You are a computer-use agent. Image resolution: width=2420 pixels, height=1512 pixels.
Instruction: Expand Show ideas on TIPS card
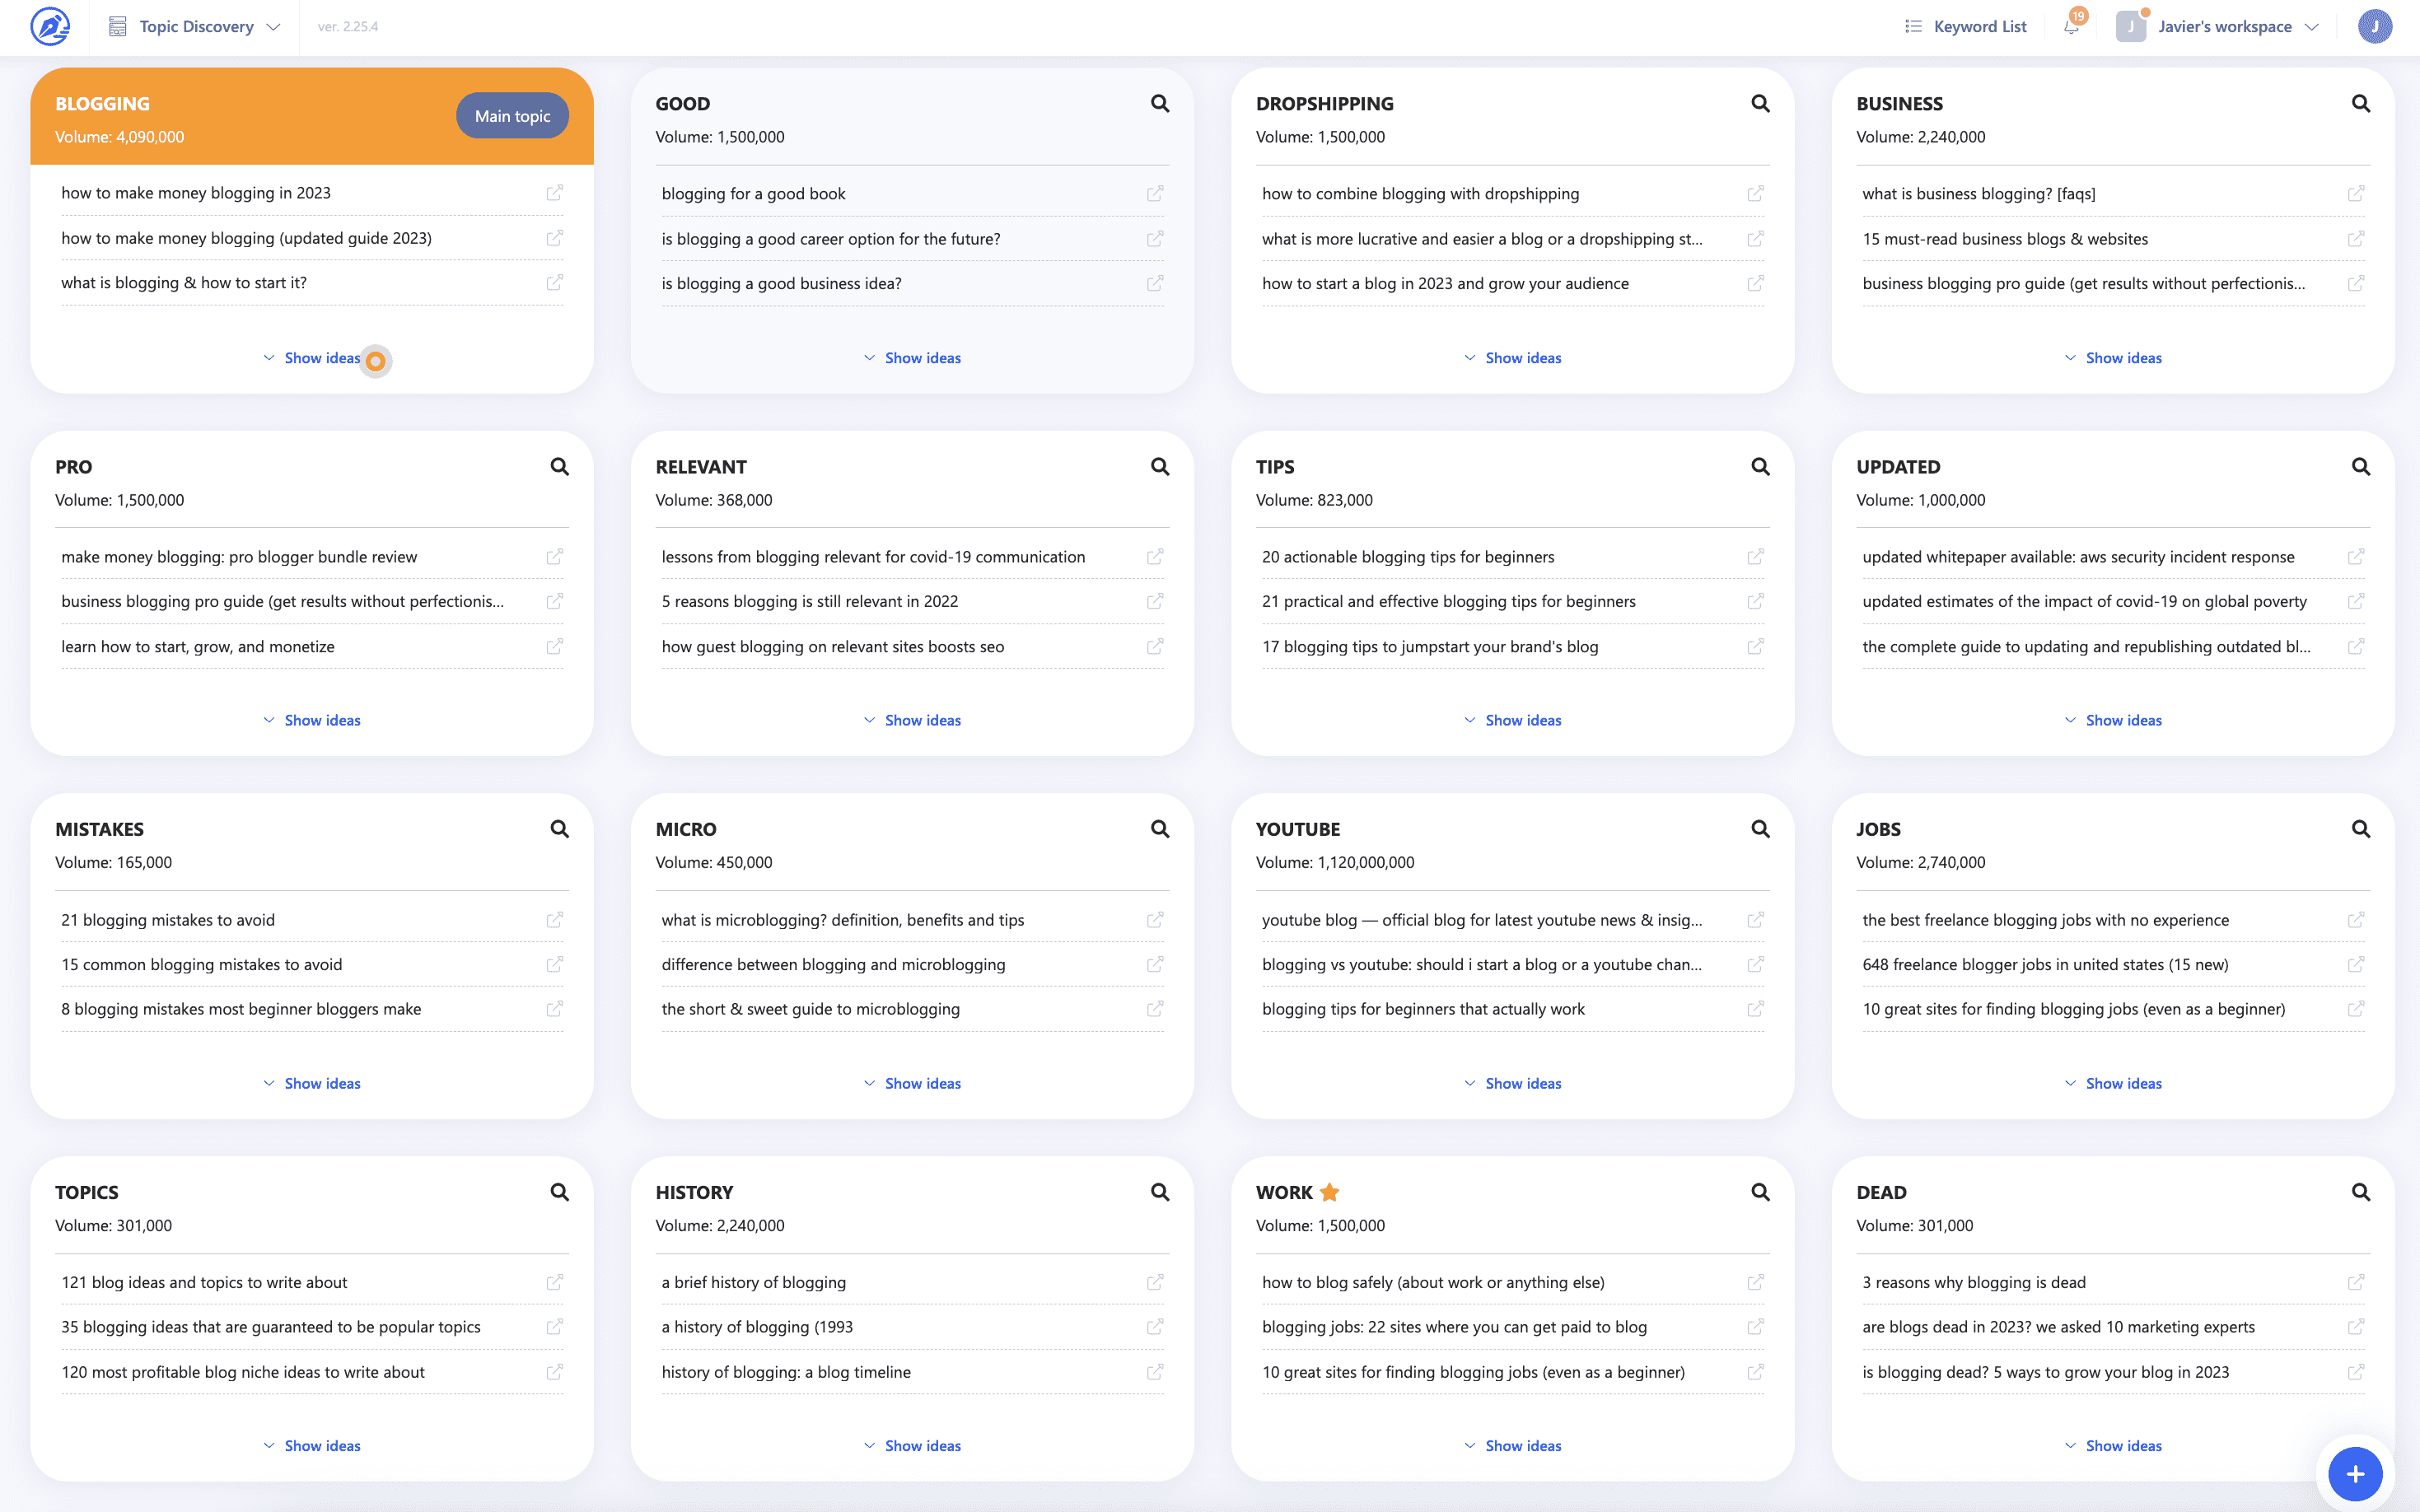coord(1512,720)
